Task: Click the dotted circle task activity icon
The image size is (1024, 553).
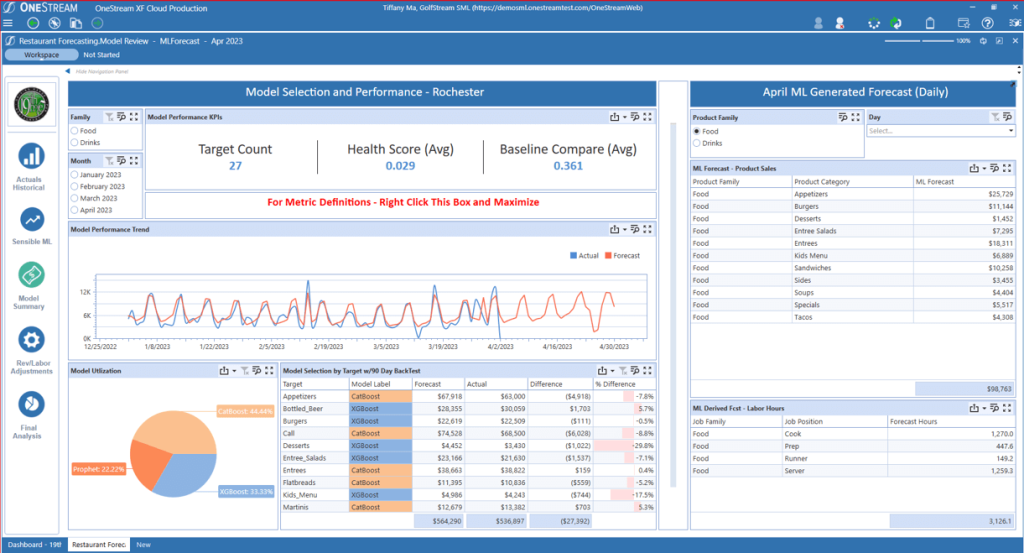Action: click(x=874, y=24)
